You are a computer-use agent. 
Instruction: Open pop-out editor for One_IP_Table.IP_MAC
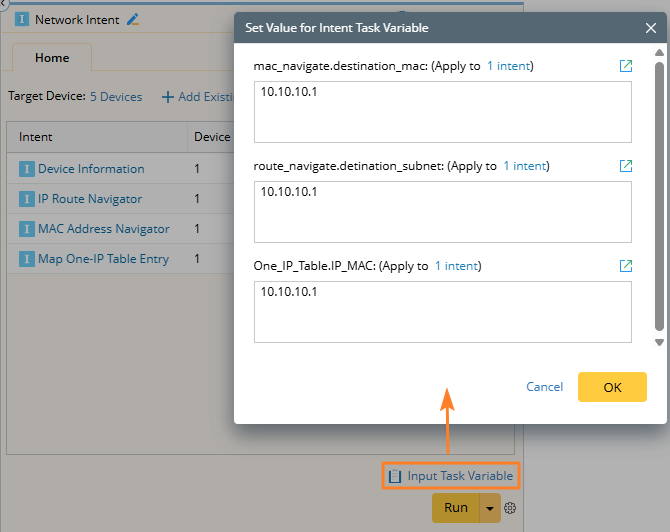pos(626,266)
